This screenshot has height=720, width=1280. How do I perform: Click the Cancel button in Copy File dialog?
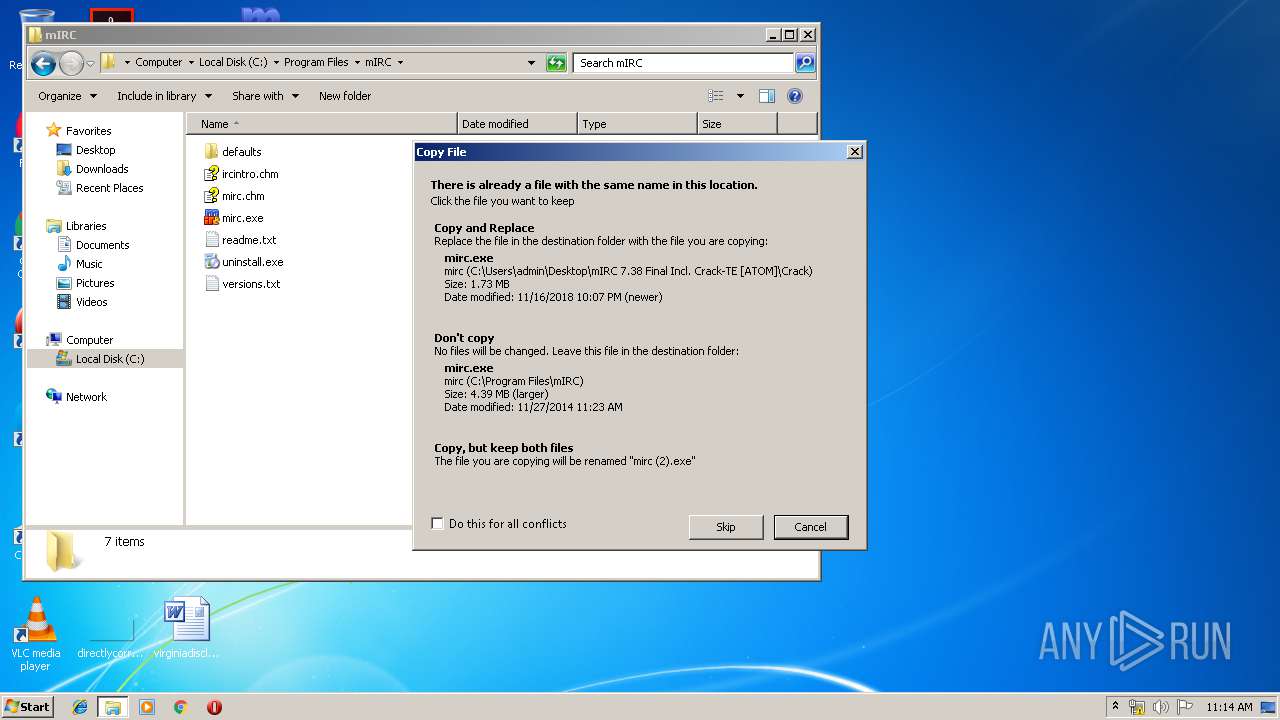tap(810, 527)
